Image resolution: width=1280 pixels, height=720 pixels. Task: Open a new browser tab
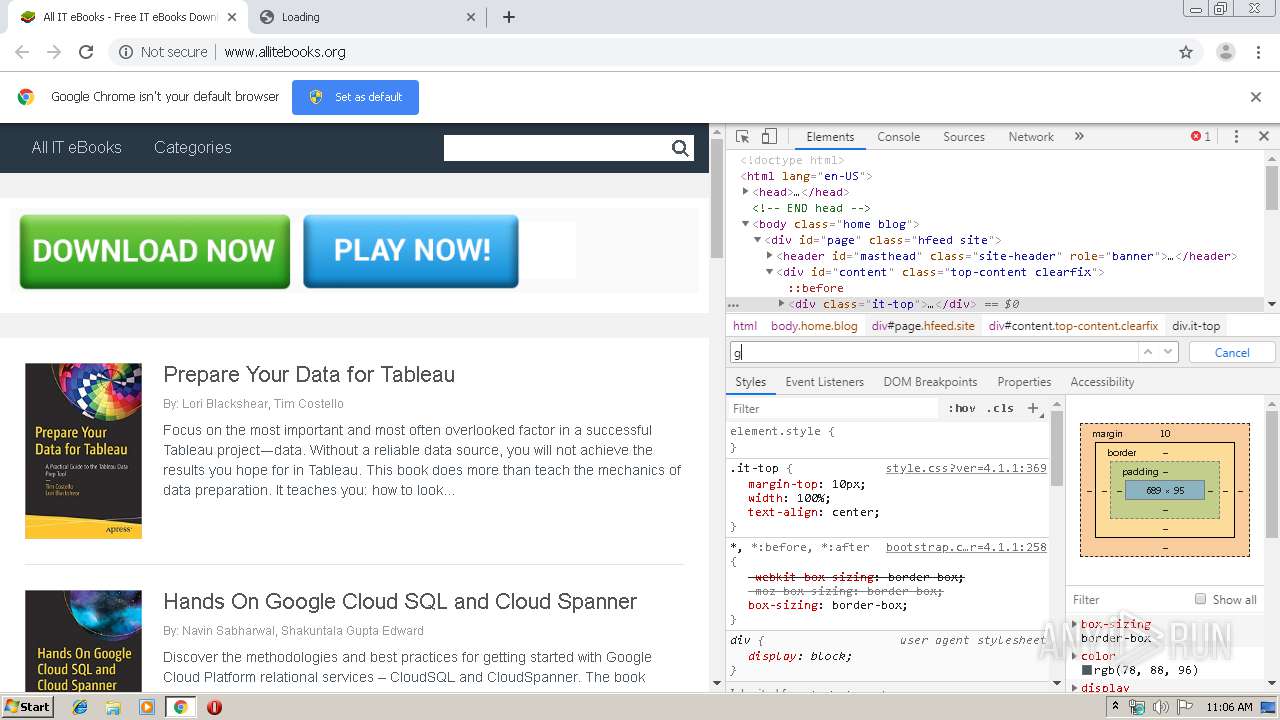[509, 17]
